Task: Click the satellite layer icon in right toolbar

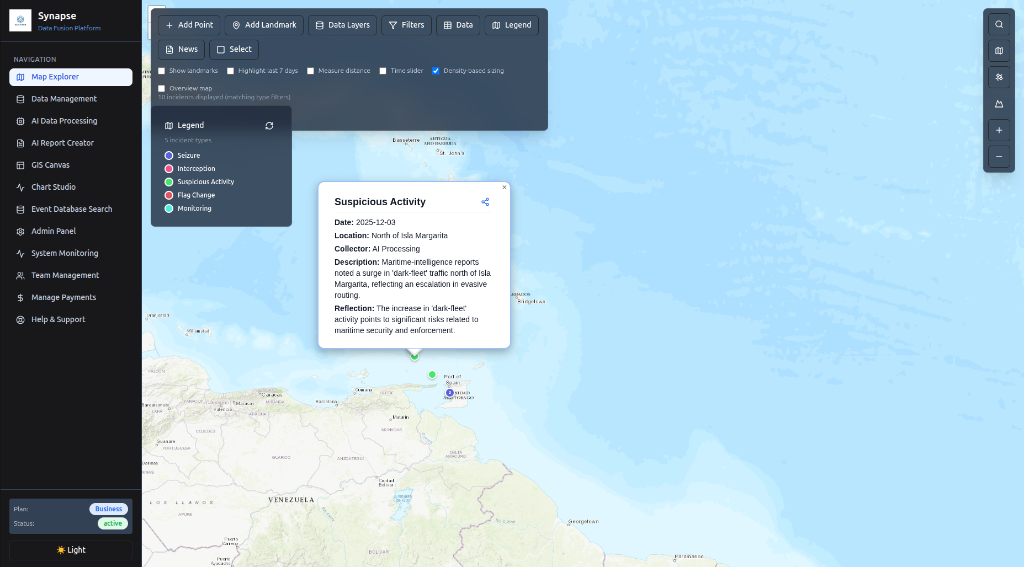Action: click(999, 77)
